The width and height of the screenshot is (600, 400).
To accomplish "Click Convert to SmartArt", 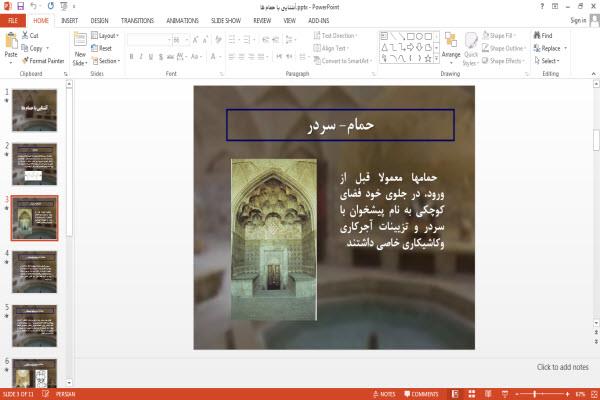I will (x=343, y=61).
